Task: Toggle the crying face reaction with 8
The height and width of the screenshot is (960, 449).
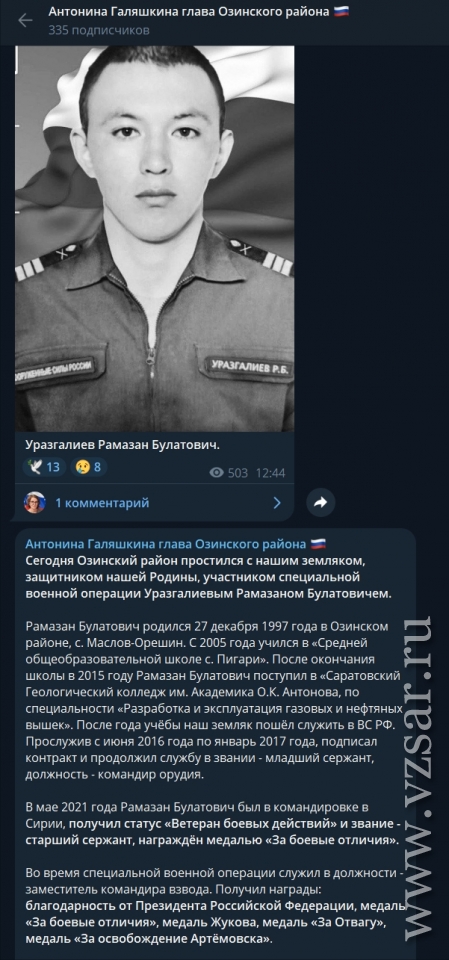Action: tap(89, 468)
